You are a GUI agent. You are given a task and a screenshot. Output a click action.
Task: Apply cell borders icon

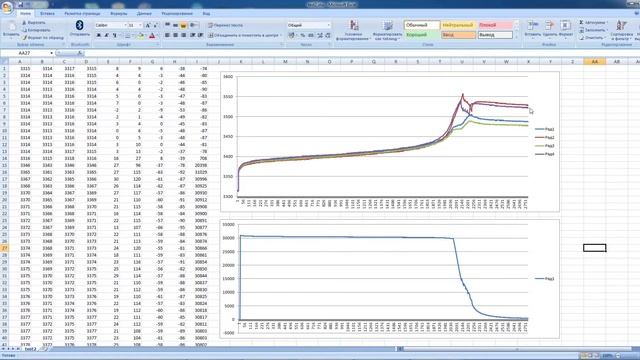point(128,36)
